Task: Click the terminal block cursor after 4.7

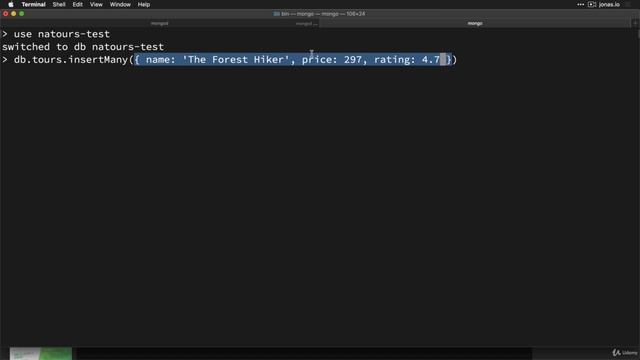Action: click(443, 60)
